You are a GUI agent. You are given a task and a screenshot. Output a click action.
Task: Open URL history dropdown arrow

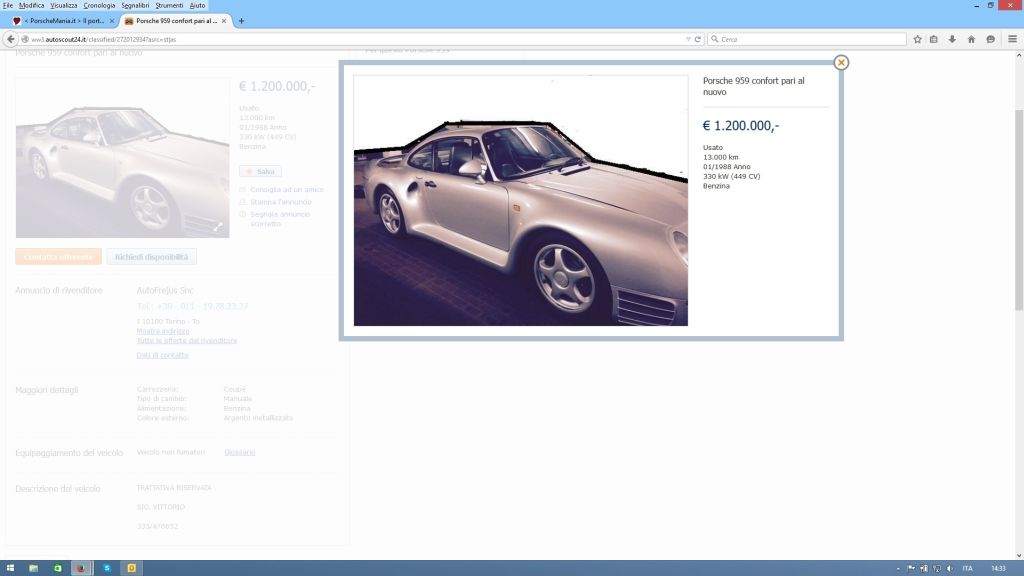(x=688, y=39)
